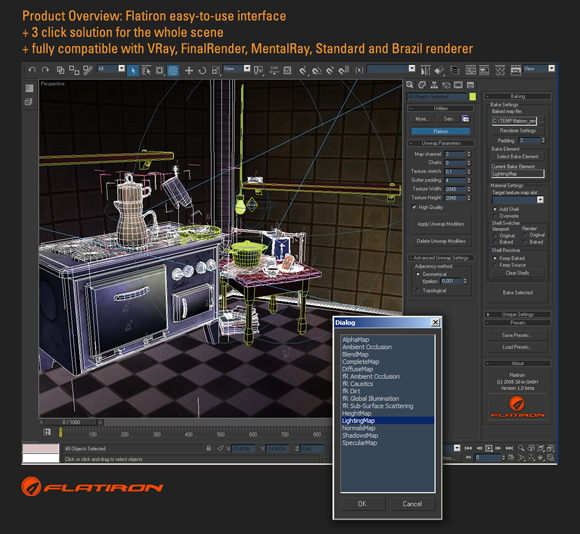Image resolution: width=580 pixels, height=534 pixels.
Task: Select the Keep Baked radio button
Action: [x=495, y=258]
